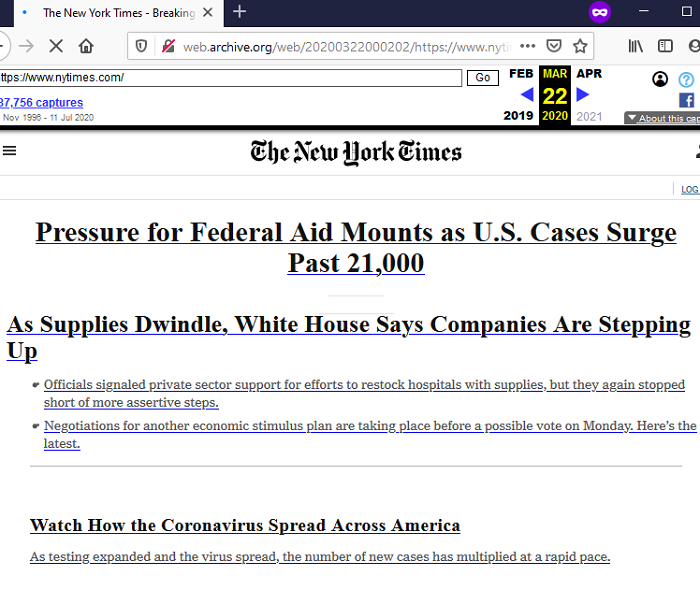Screen dimensions: 700x590
Task: Go to next capture blue arrow
Action: tap(583, 94)
